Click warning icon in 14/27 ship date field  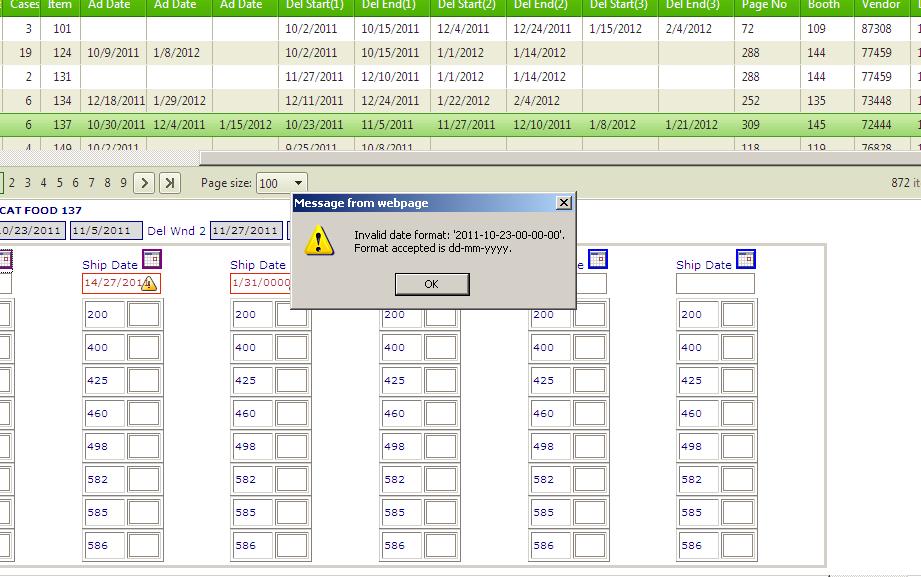[x=149, y=284]
